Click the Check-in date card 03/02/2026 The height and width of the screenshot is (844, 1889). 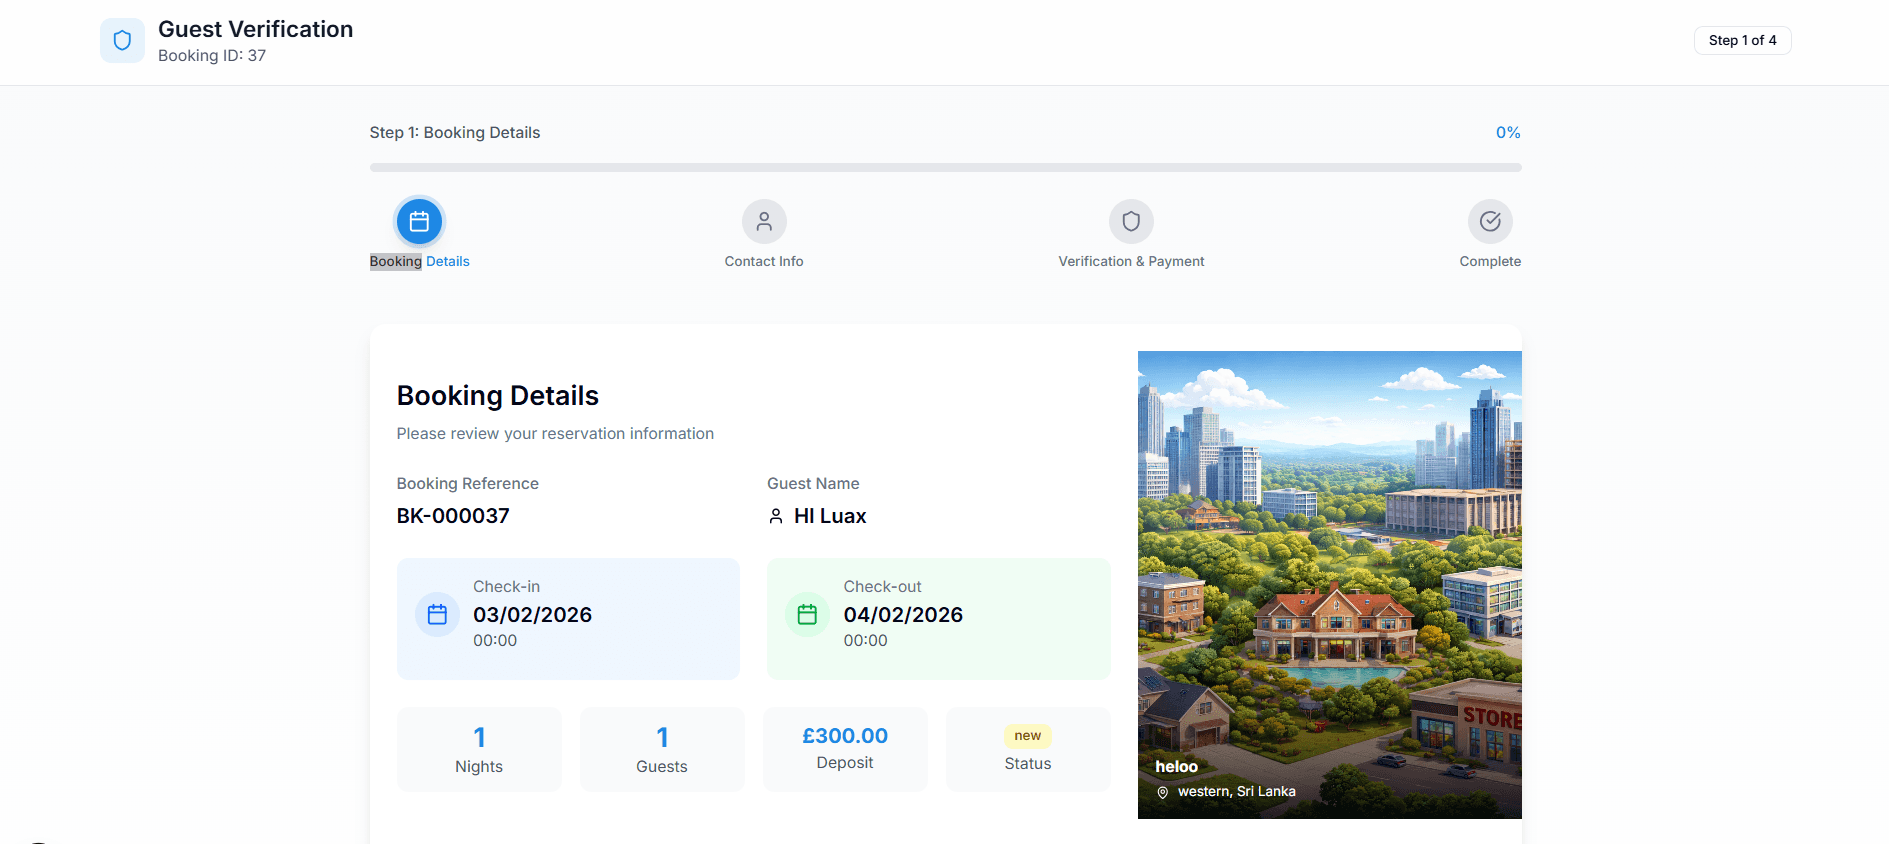pos(568,619)
